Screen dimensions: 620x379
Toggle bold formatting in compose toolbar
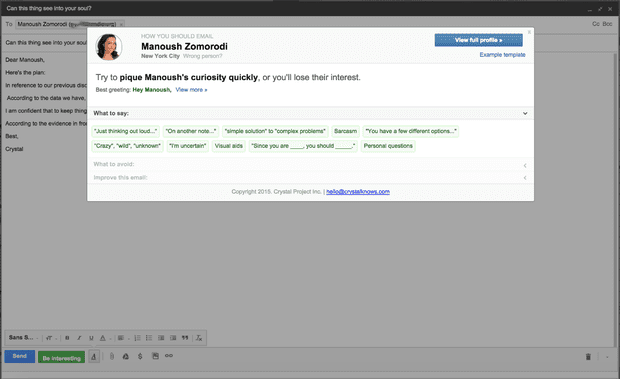click(x=67, y=338)
